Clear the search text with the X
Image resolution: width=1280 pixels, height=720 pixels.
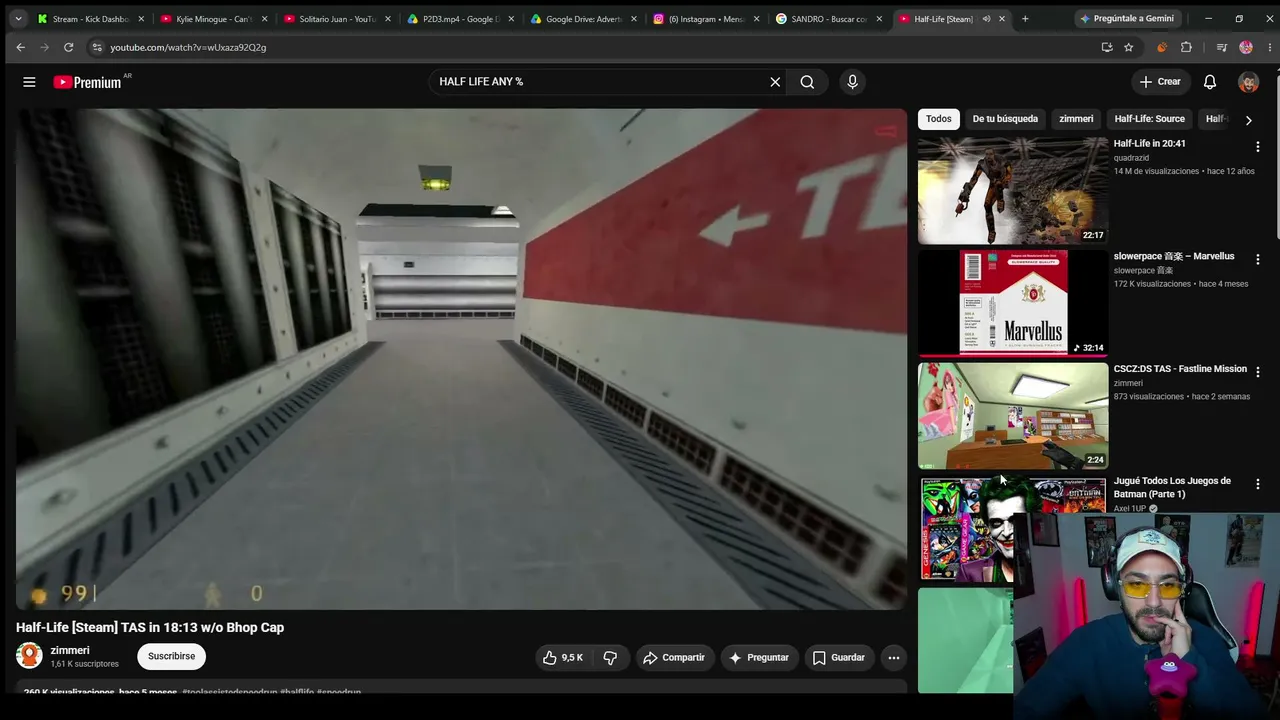coord(775,82)
